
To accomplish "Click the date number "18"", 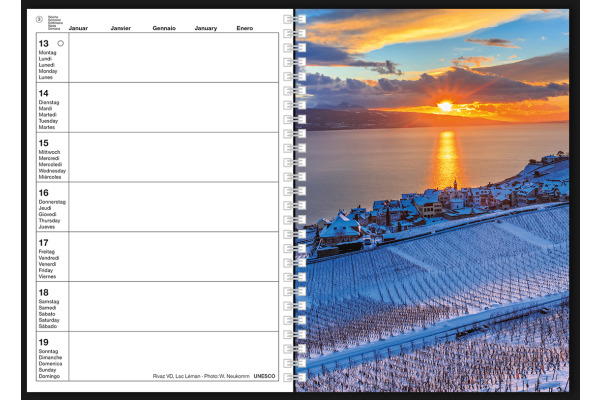I will pos(44,292).
